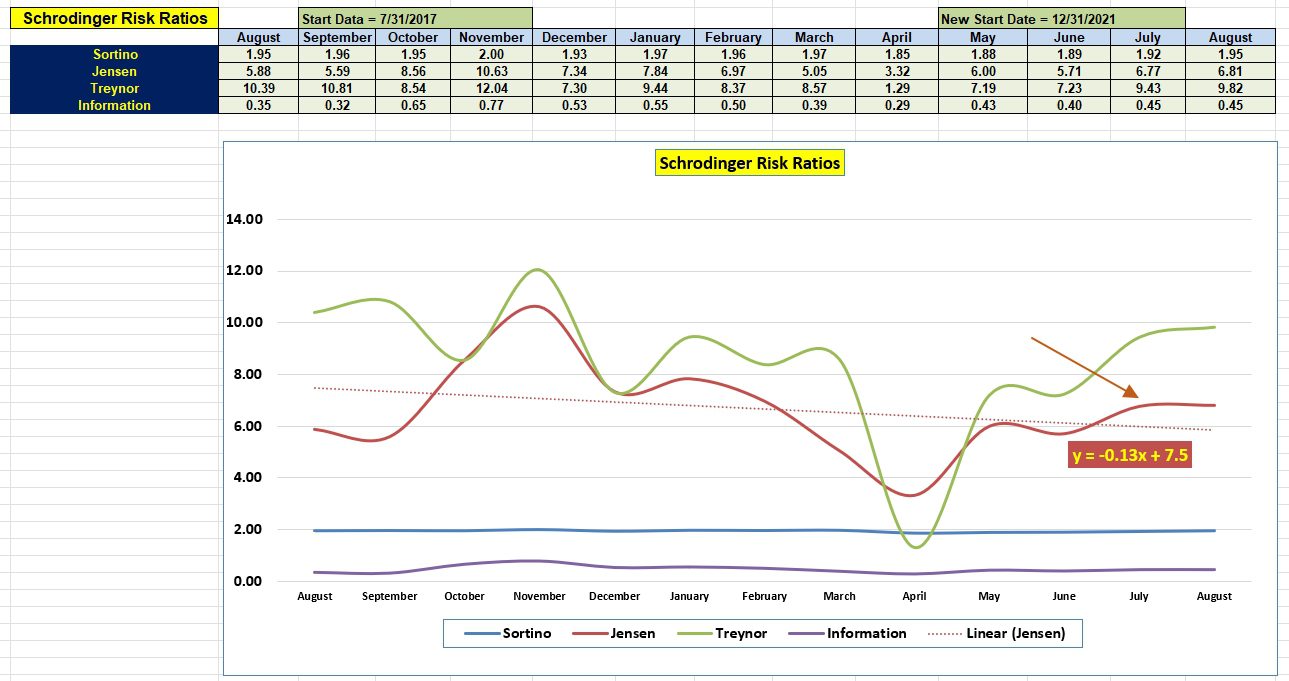Click the November column header in table

(491, 37)
